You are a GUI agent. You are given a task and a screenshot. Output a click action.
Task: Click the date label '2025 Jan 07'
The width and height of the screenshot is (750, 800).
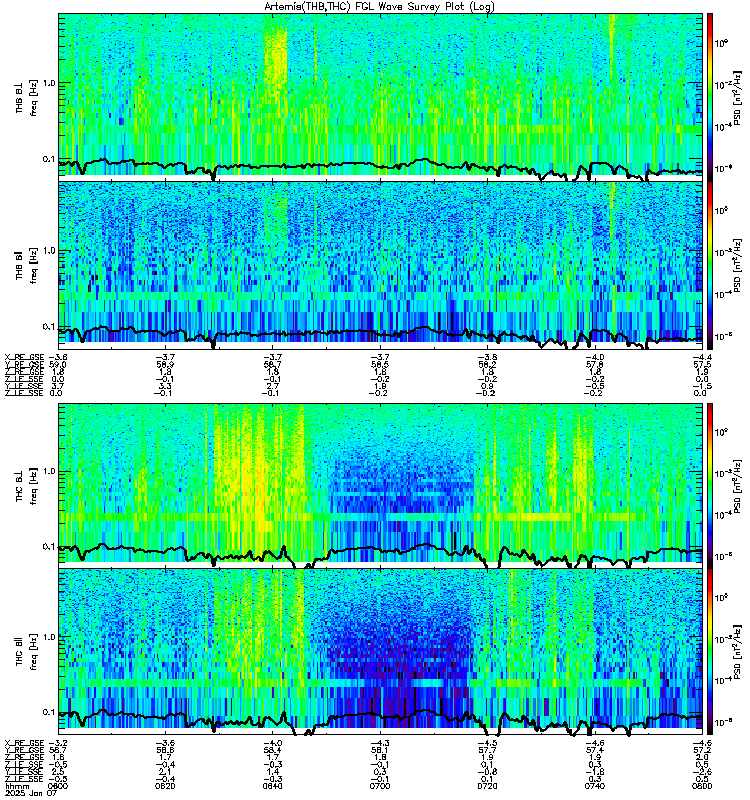coord(31,793)
